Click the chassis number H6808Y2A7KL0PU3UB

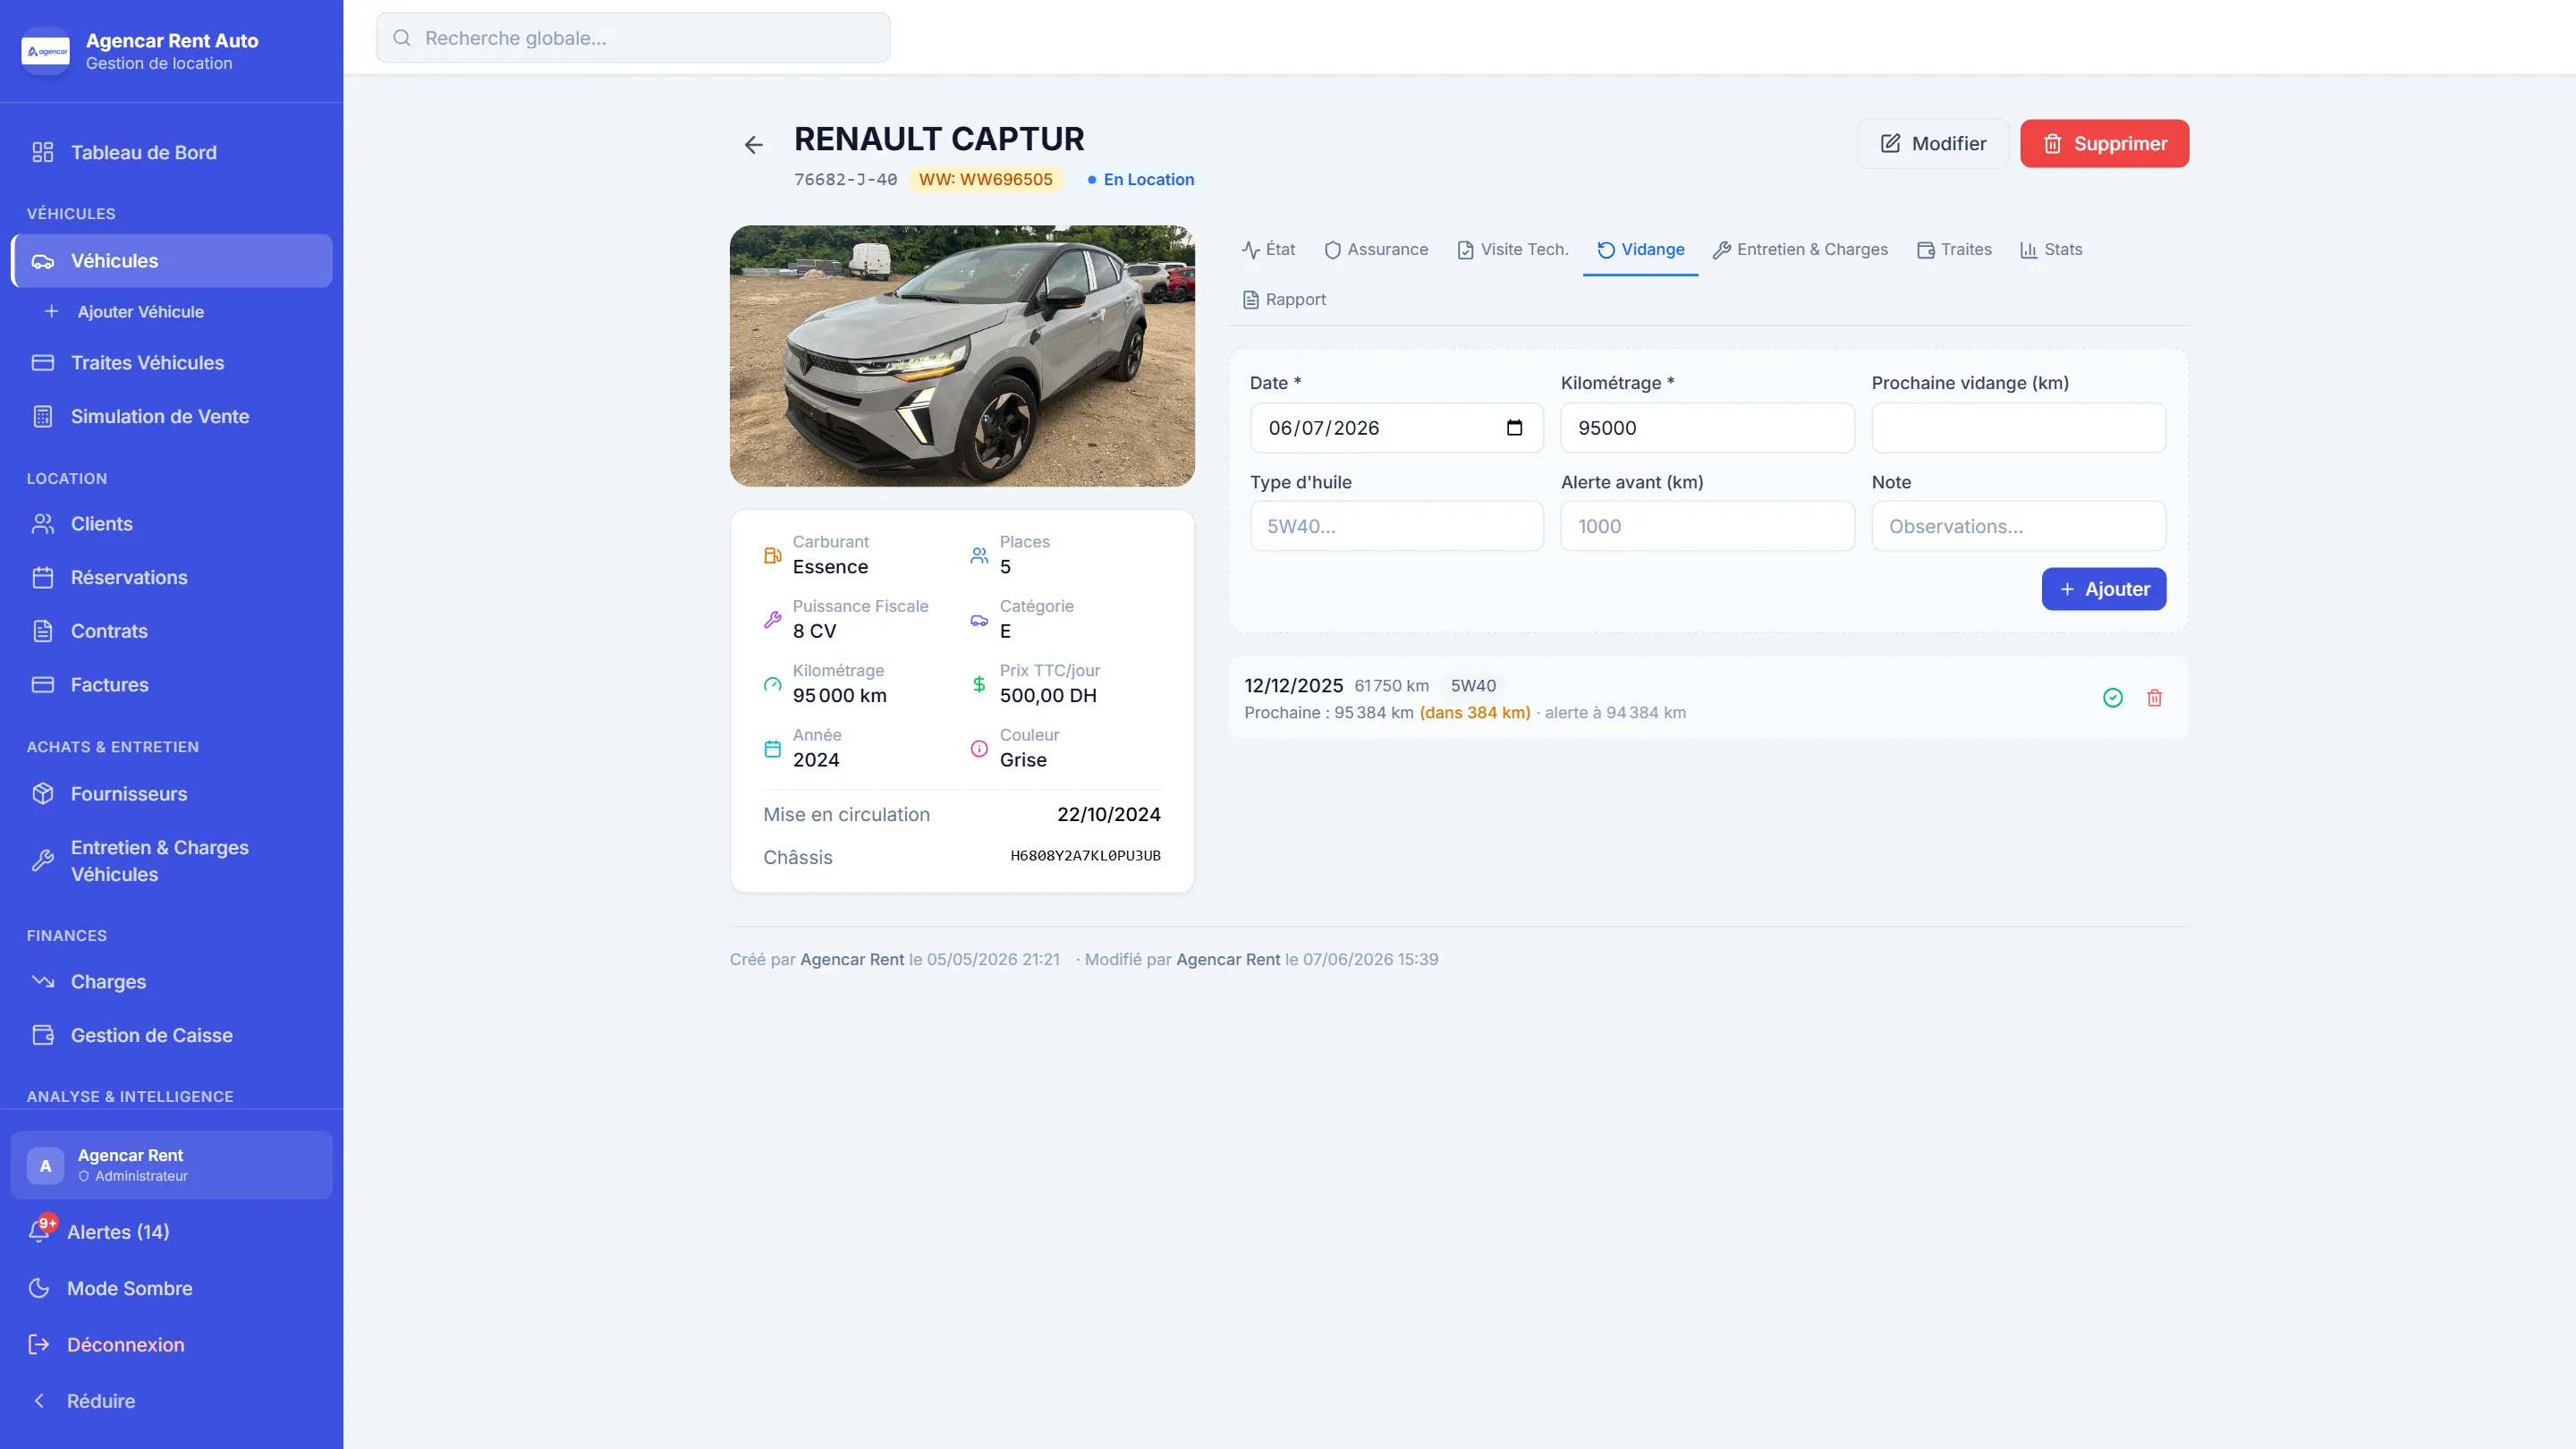pyautogui.click(x=1085, y=856)
